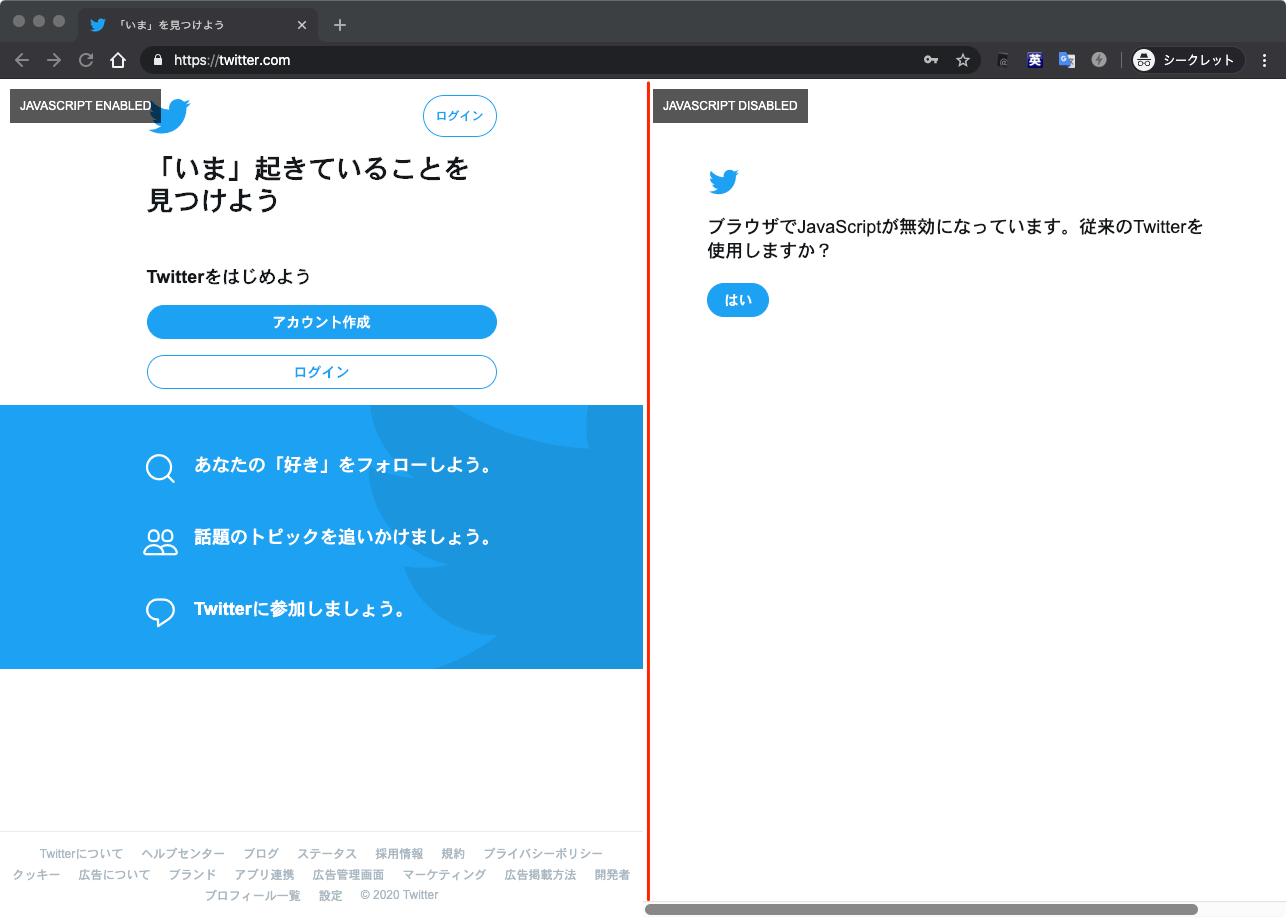Click the speech bubble icon in blue panel
Screen dimensions: 1286x917
[x=160, y=612]
